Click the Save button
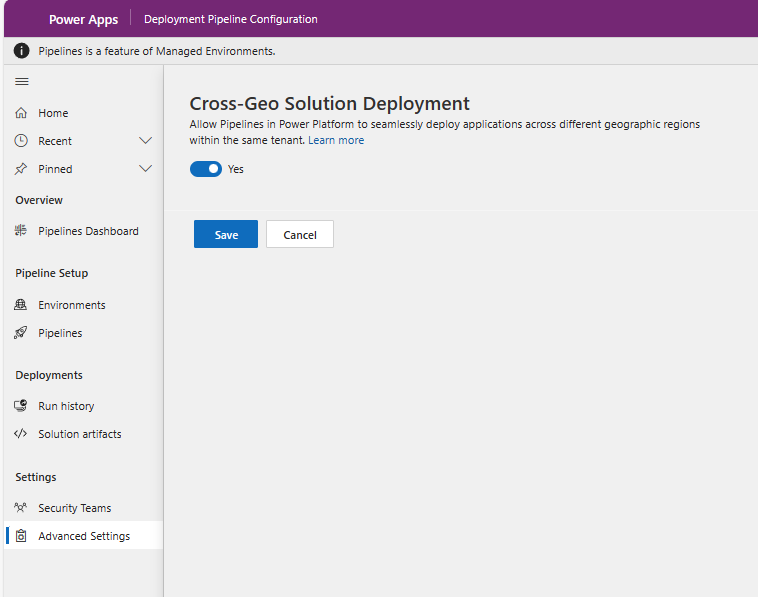This screenshot has height=597, width=758. click(x=226, y=234)
